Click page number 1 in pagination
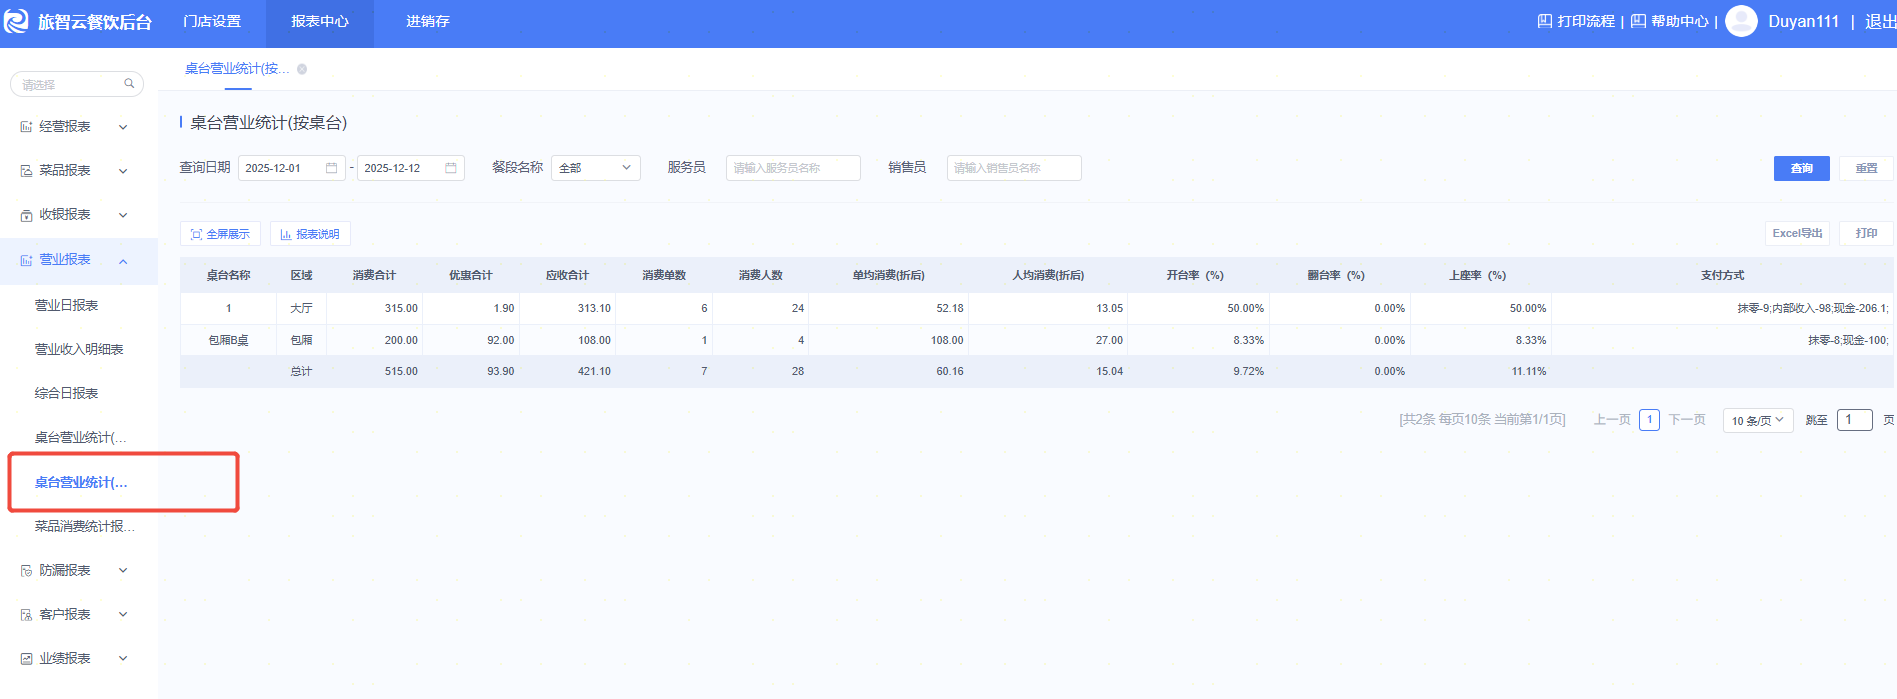 click(1650, 420)
